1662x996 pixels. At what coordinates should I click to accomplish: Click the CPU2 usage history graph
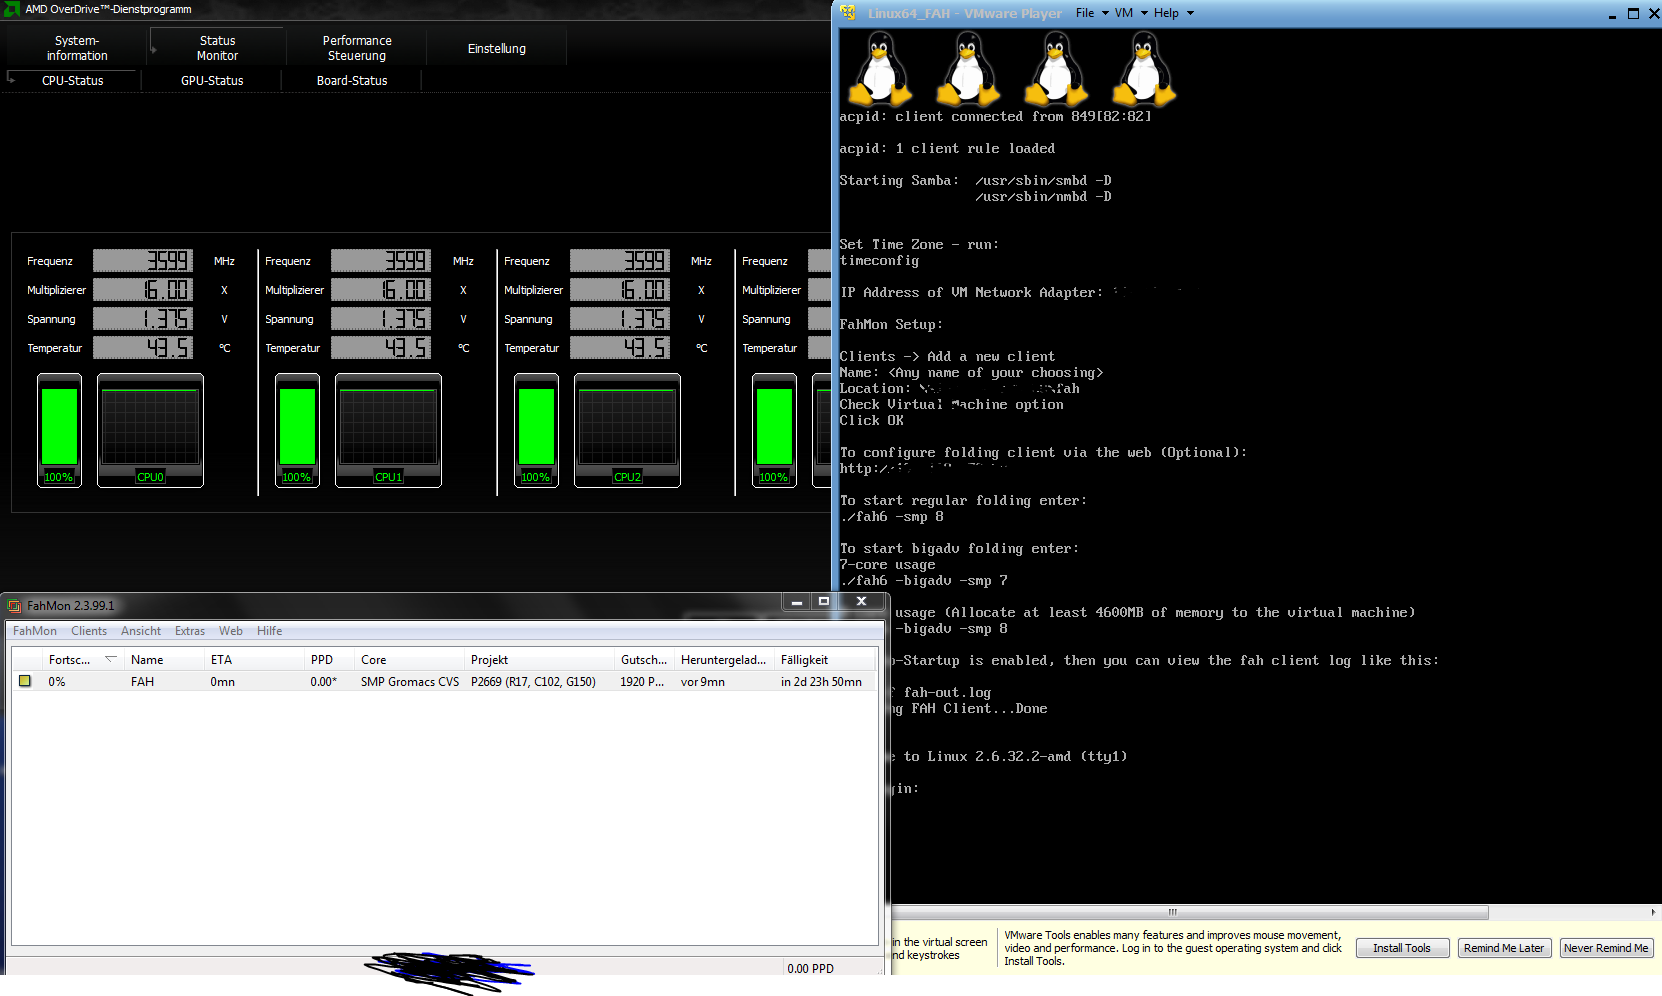627,430
